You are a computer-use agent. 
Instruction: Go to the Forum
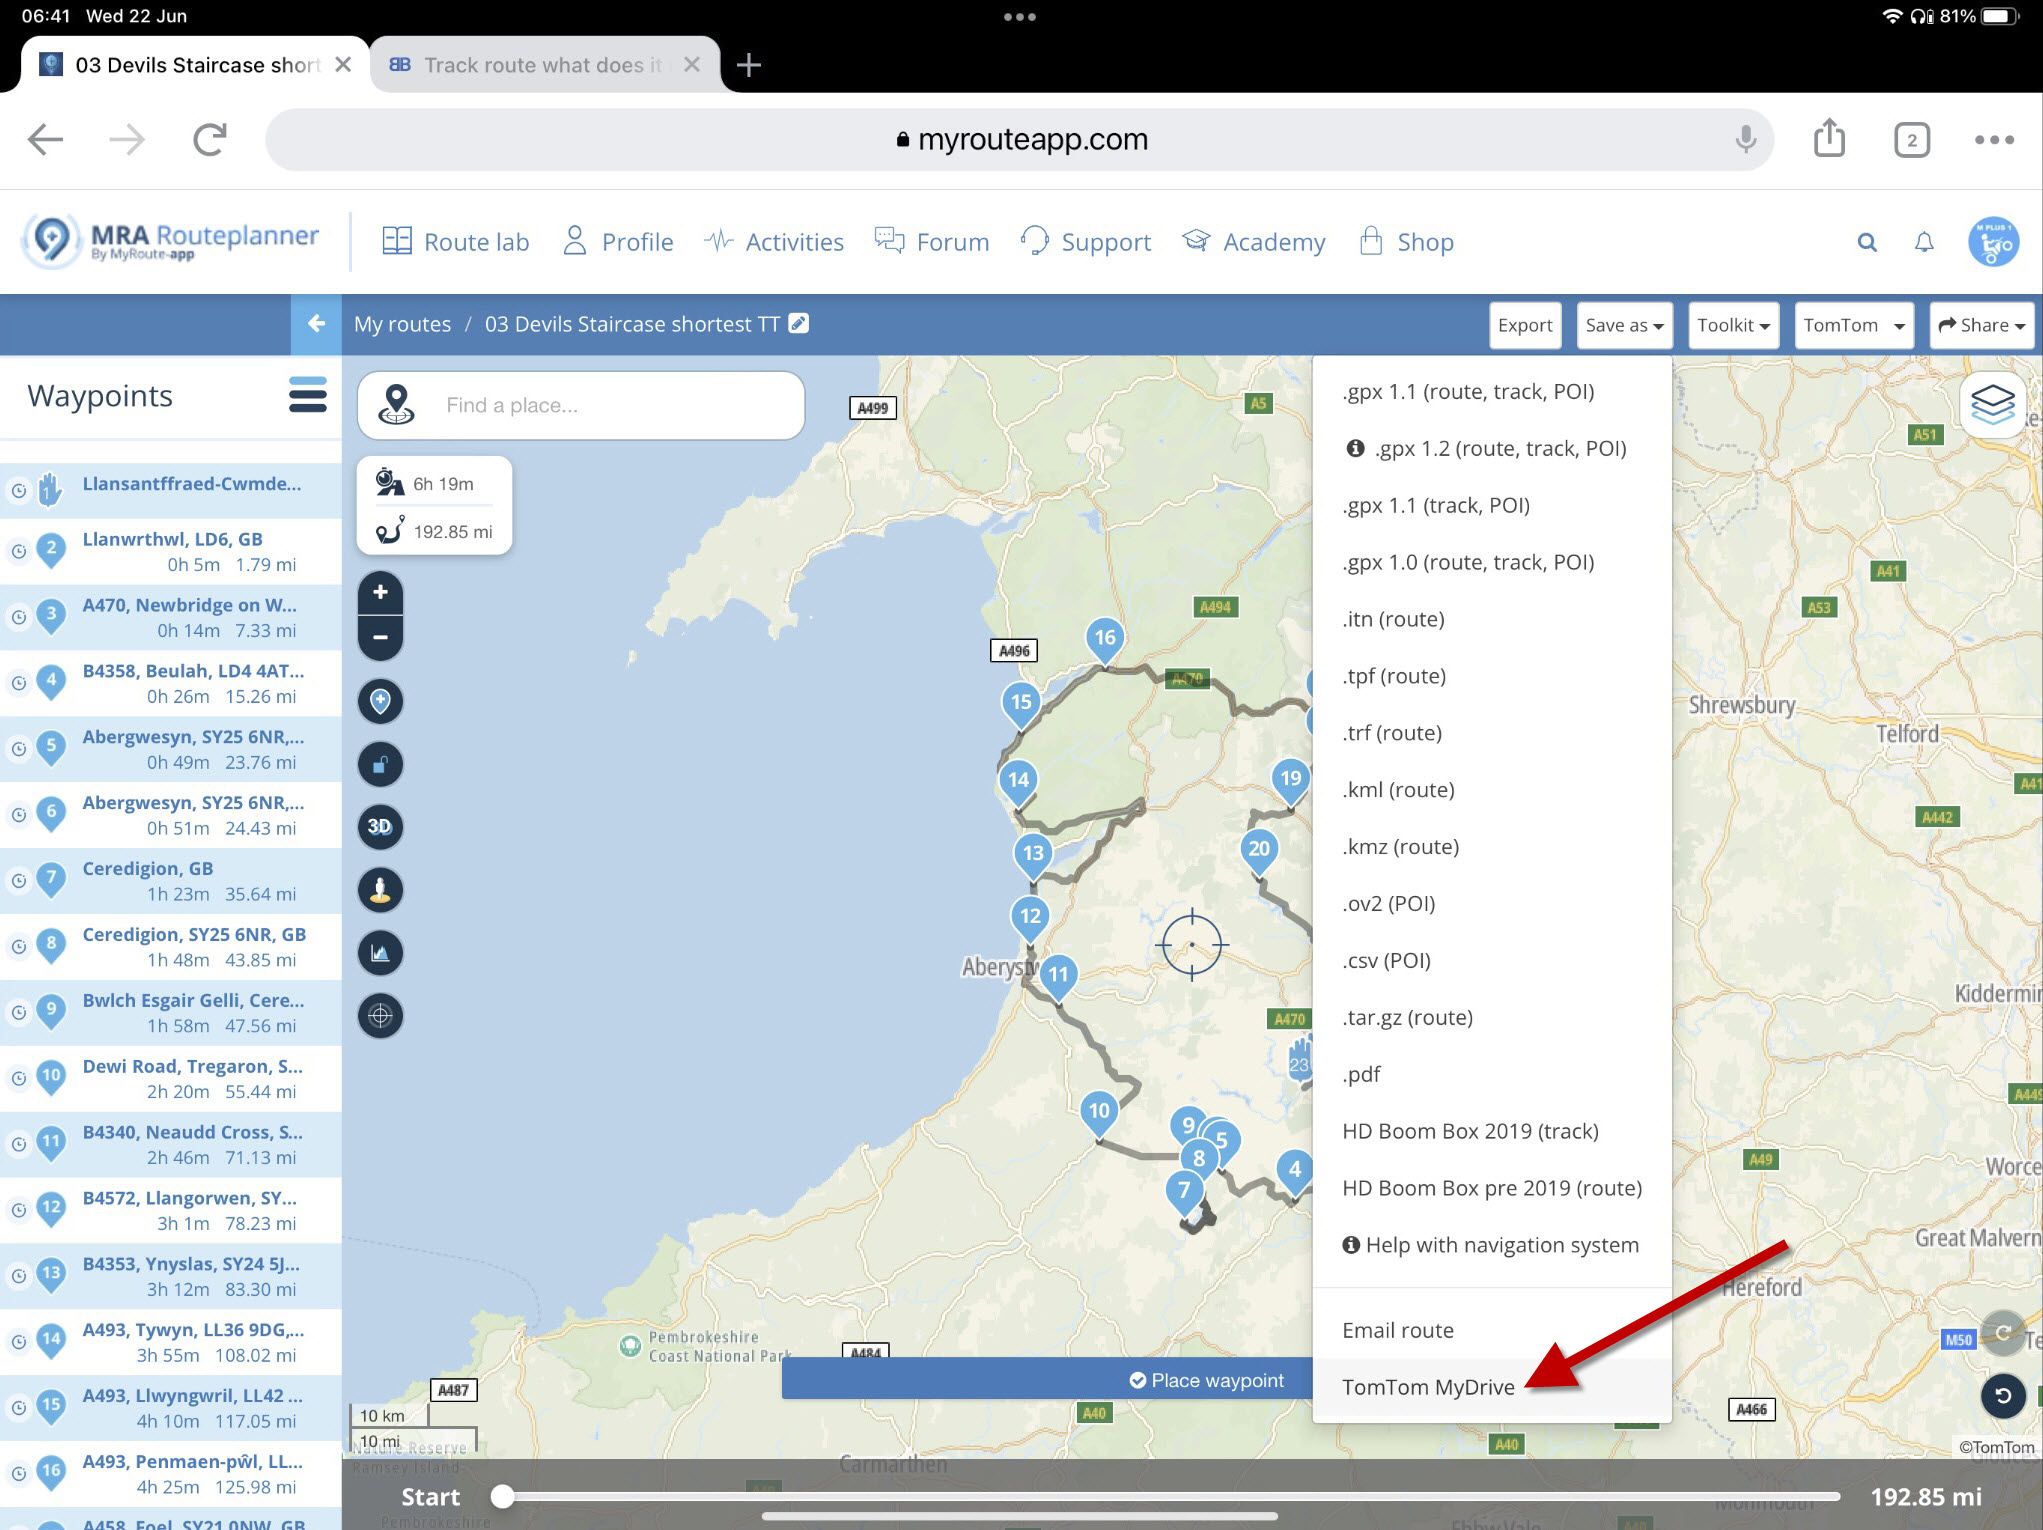[x=932, y=242]
